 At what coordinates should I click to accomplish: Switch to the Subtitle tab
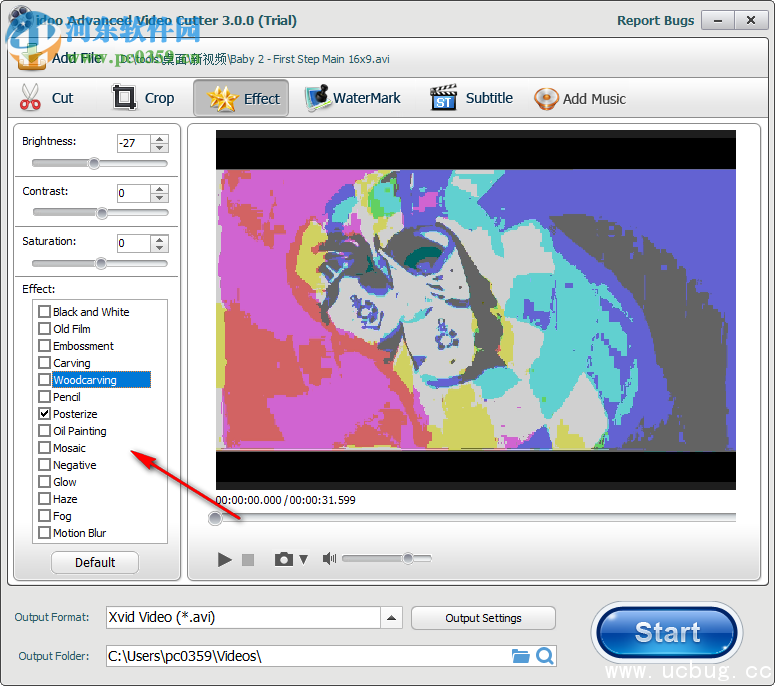pyautogui.click(x=472, y=98)
